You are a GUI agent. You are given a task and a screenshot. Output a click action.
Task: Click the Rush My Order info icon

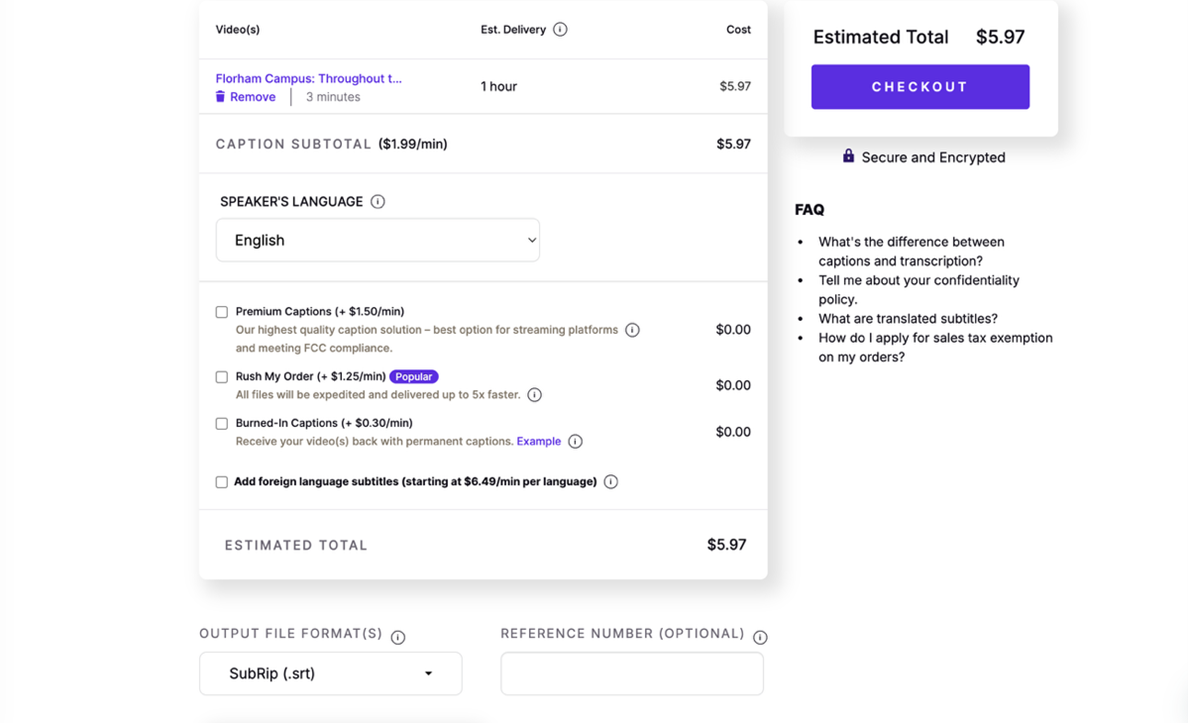coord(534,394)
